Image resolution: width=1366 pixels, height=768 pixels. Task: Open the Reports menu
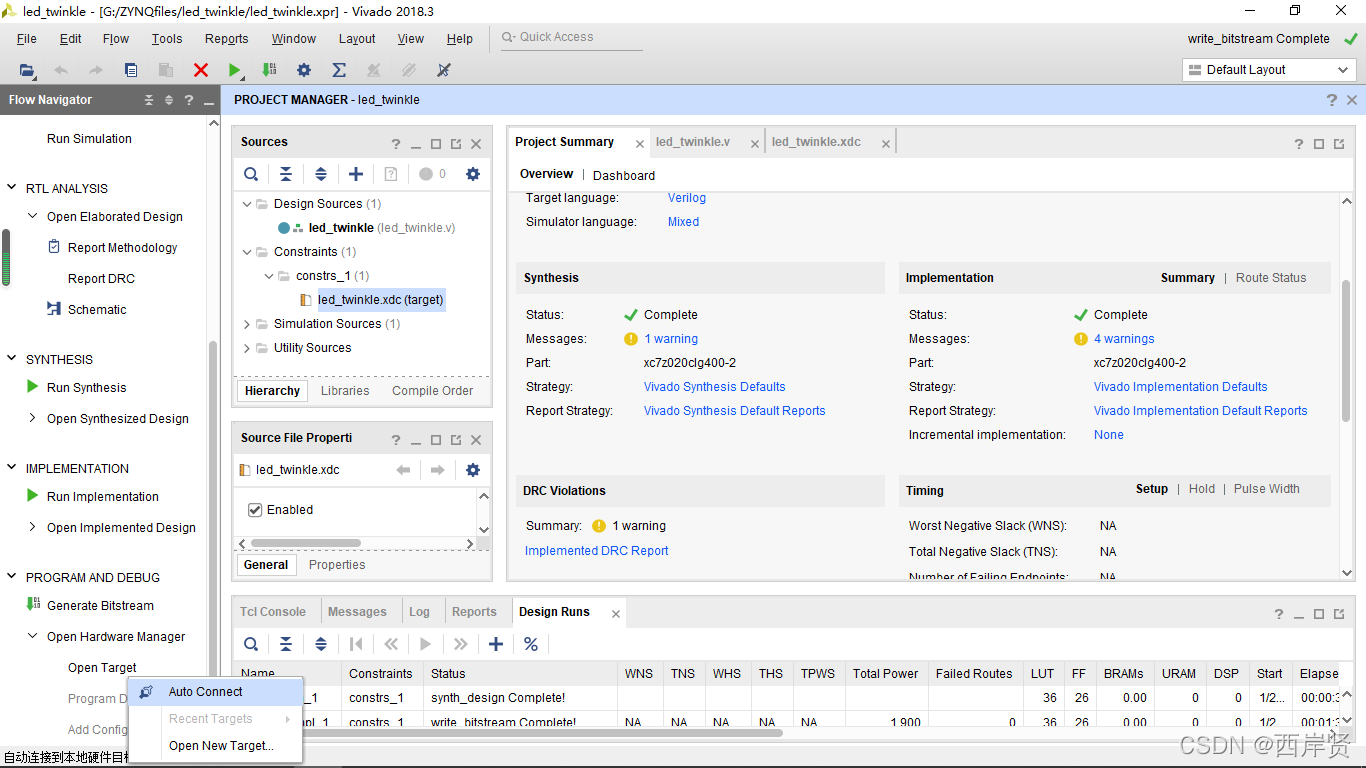point(227,39)
